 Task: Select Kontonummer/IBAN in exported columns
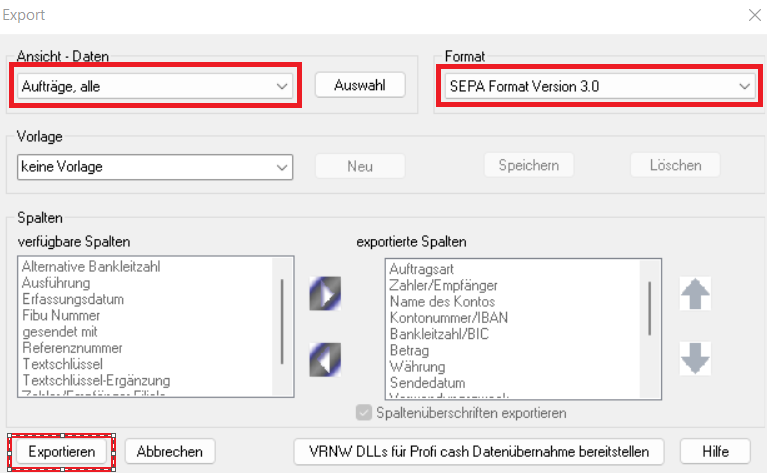click(449, 318)
